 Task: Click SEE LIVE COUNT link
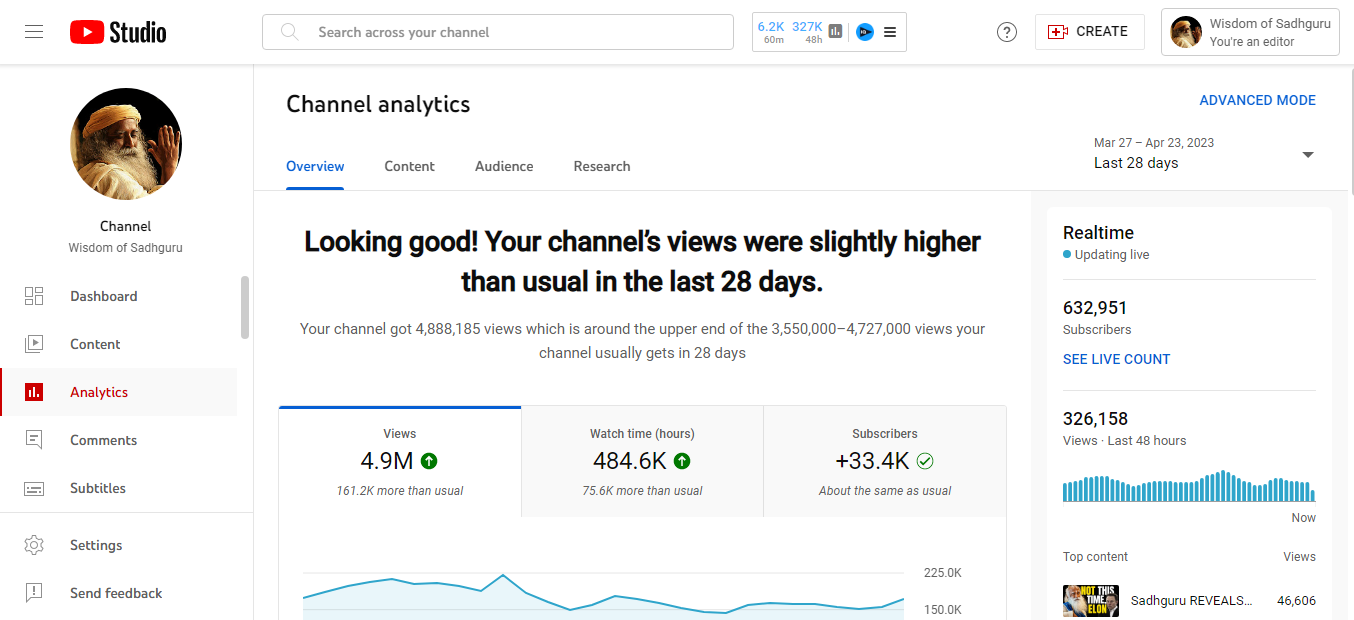pyautogui.click(x=1116, y=359)
